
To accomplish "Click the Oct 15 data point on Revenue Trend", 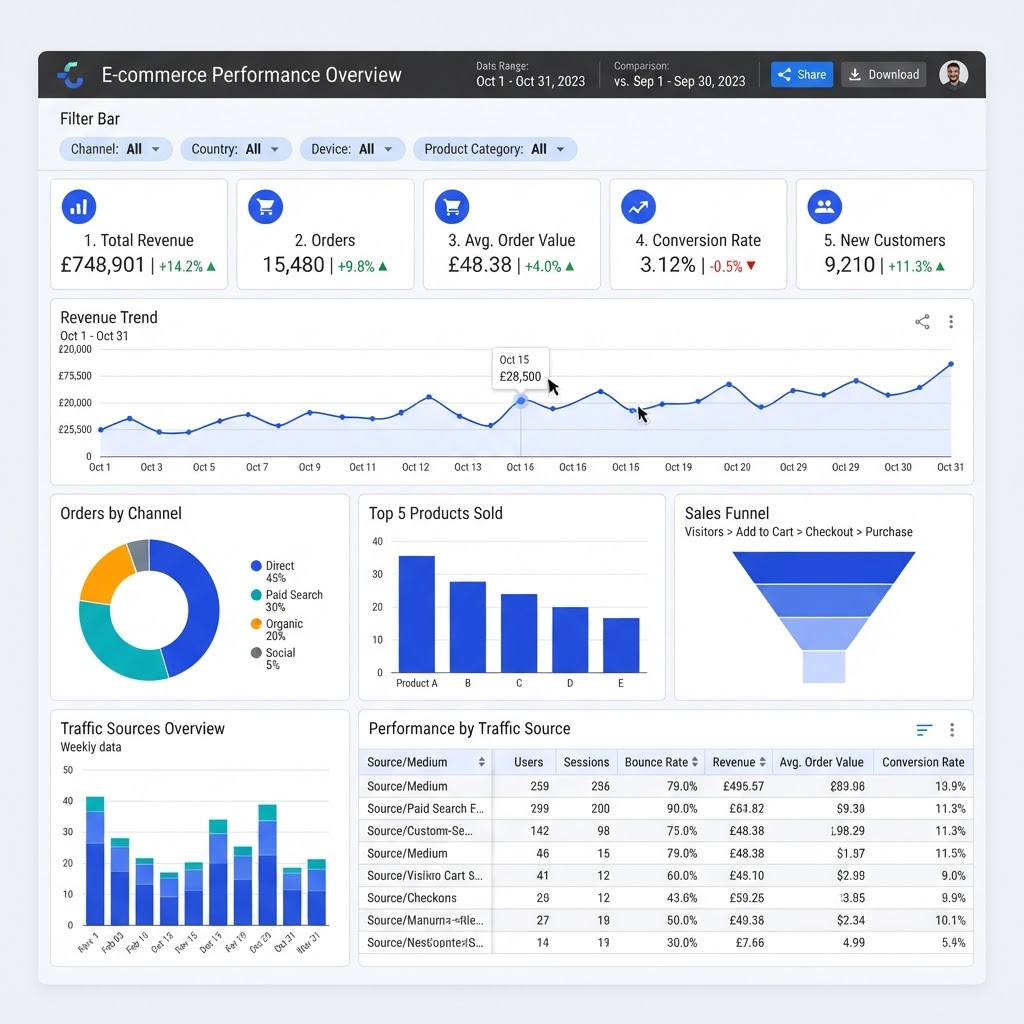I will coord(520,400).
